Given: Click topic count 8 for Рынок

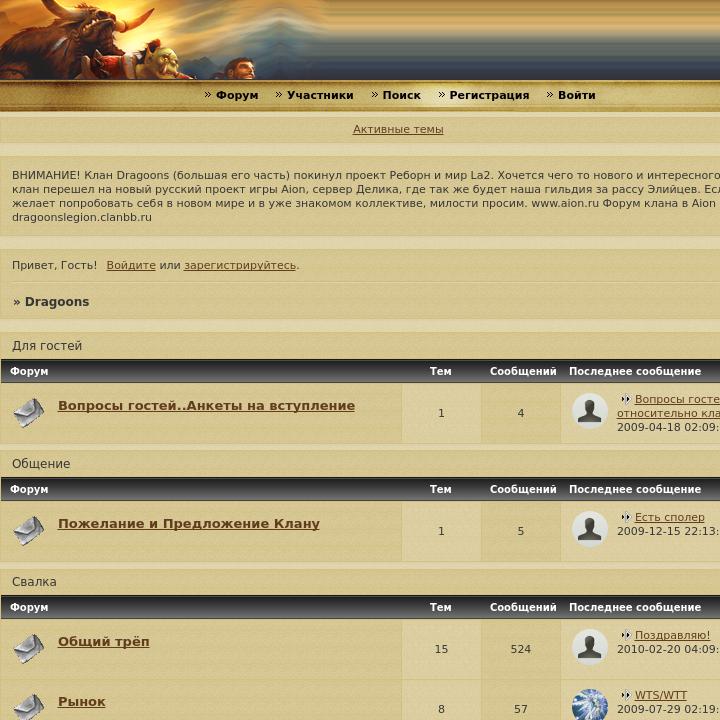Looking at the screenshot, I should (x=441, y=709).
